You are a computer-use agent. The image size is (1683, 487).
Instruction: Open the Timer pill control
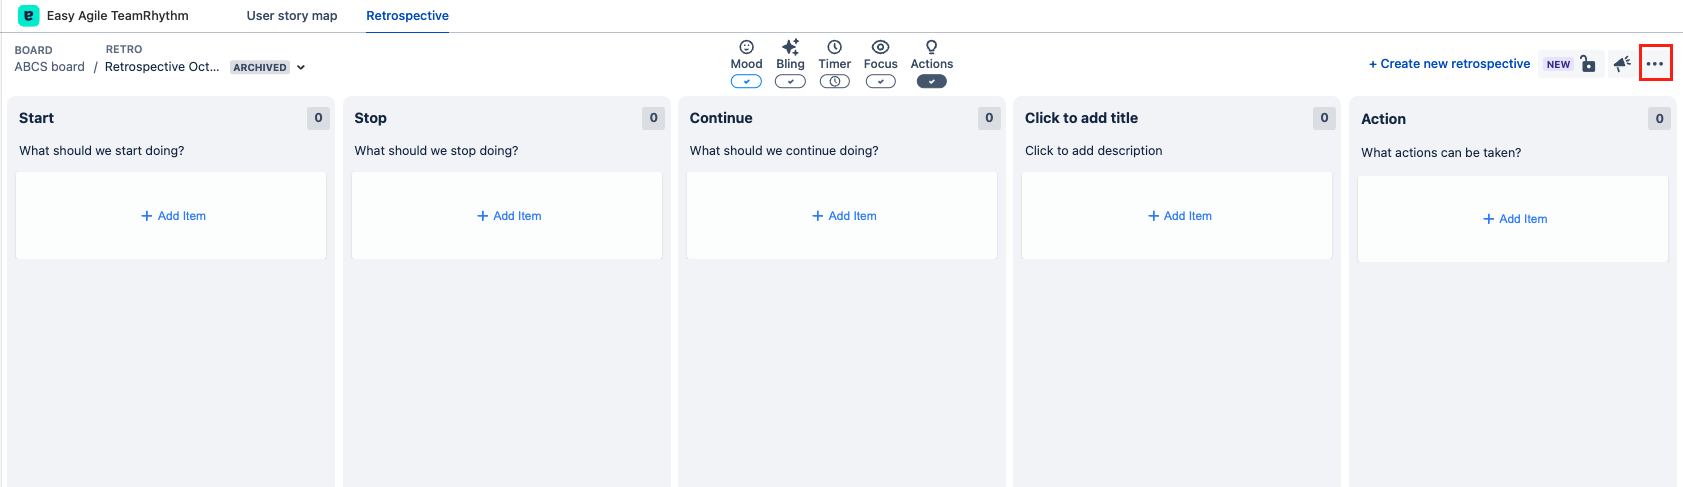[834, 82]
